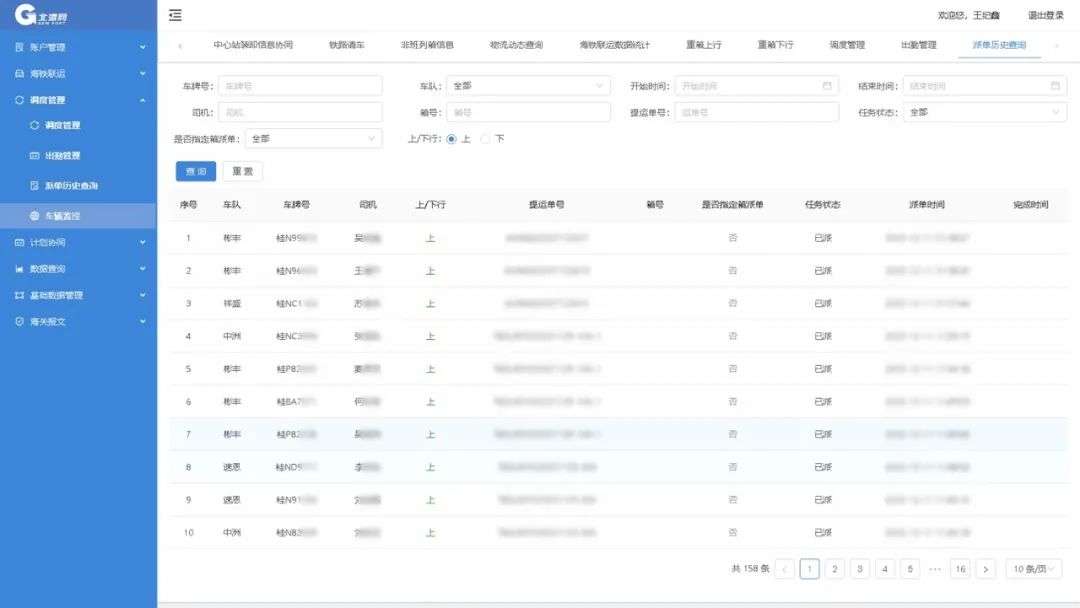Open calendar icon in 结束时间 field
1080x608 pixels.
(x=1055, y=86)
